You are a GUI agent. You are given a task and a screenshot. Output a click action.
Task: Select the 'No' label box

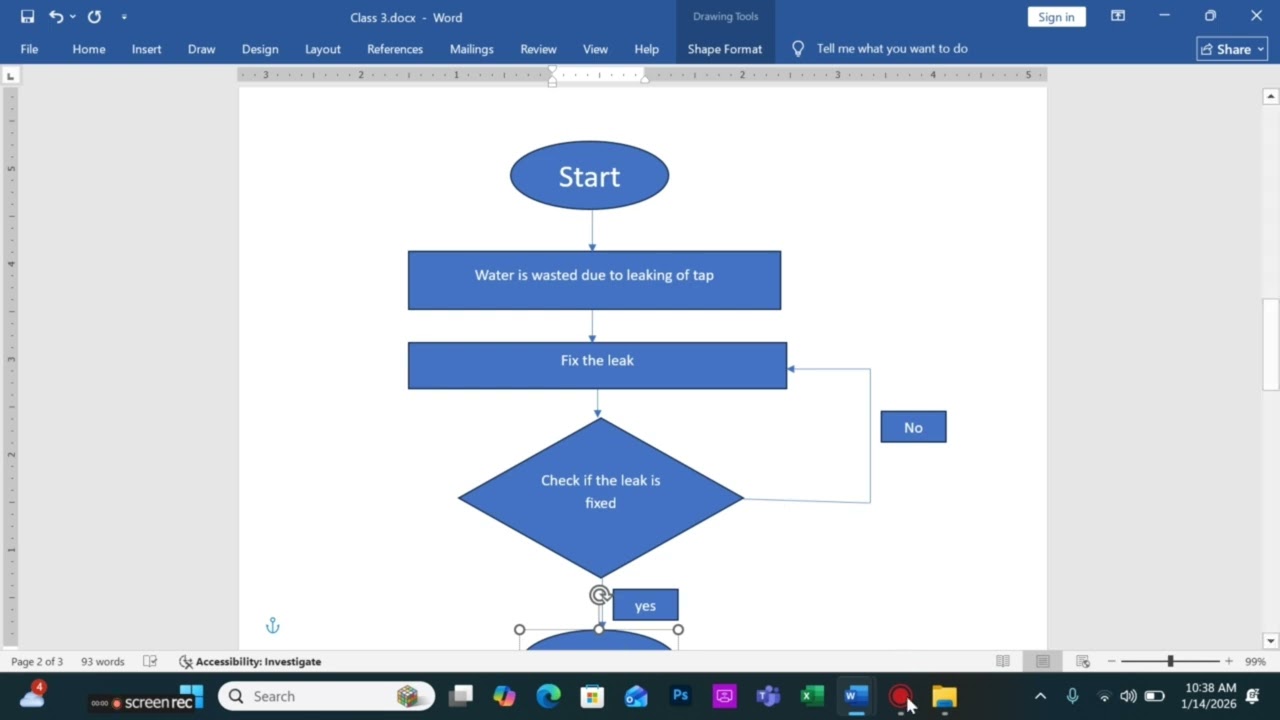[x=913, y=427]
